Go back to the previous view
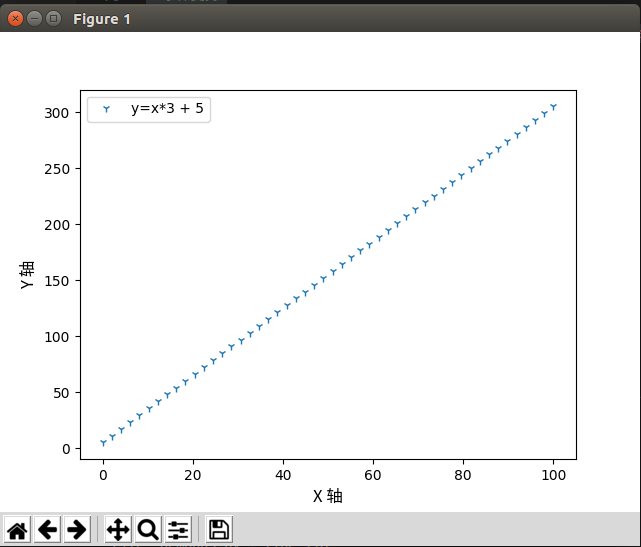This screenshot has width=641, height=547. tap(47, 530)
